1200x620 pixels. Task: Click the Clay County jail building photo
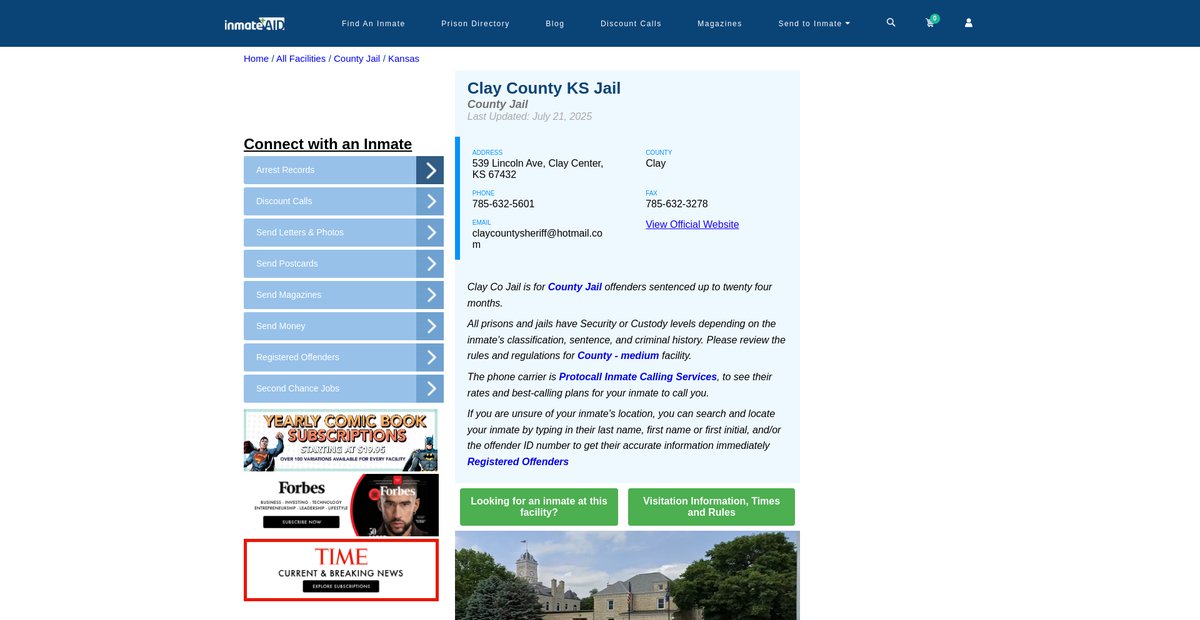coord(627,575)
